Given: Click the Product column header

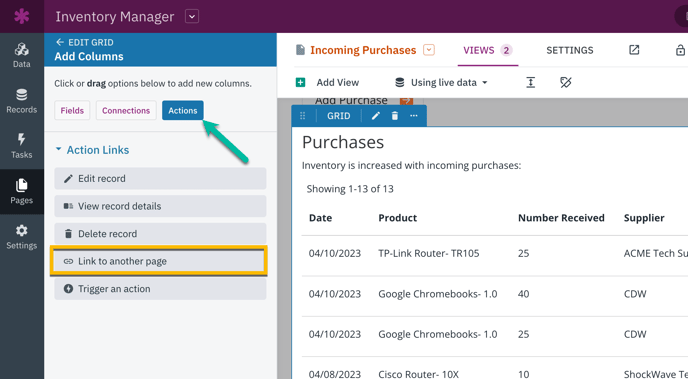Looking at the screenshot, I should pos(398,218).
